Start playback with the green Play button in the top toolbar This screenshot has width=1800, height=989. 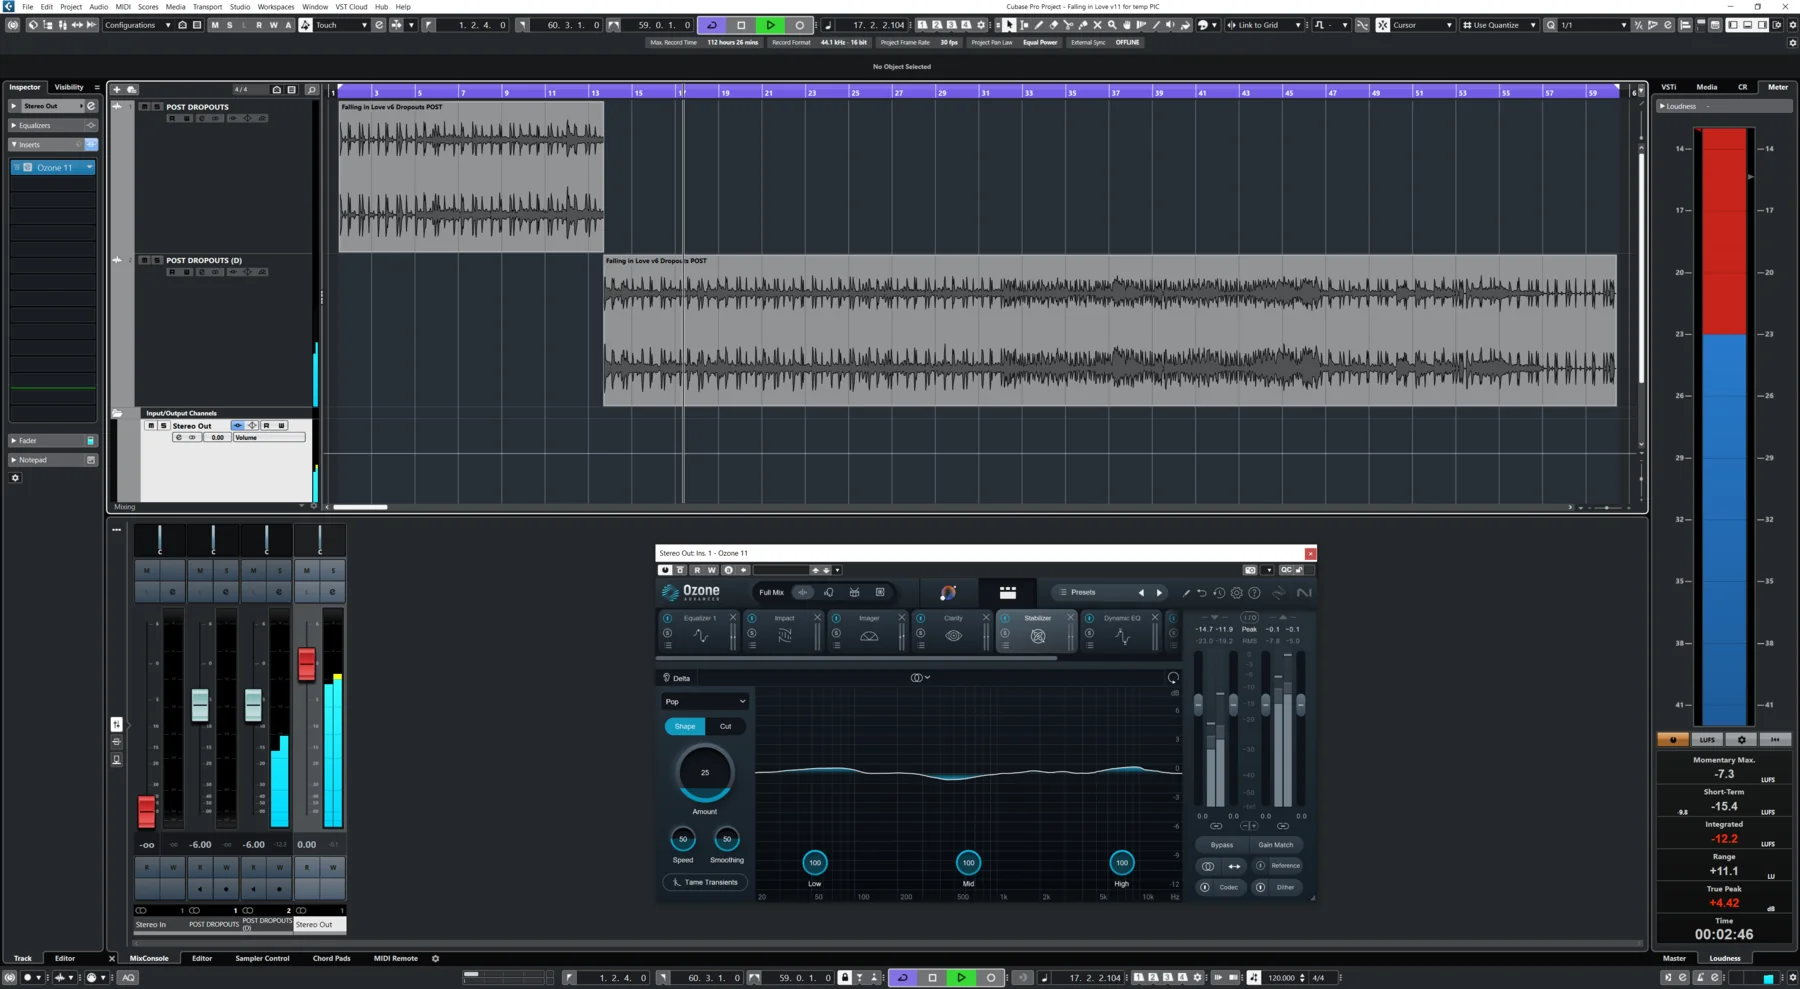[x=770, y=25]
